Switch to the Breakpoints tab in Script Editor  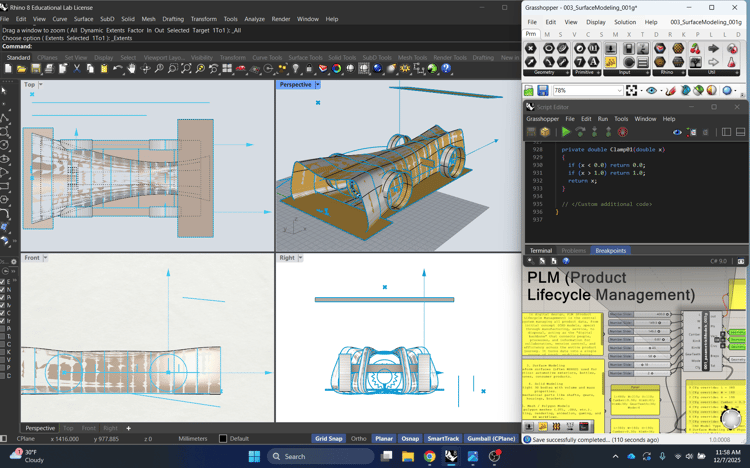pos(610,251)
